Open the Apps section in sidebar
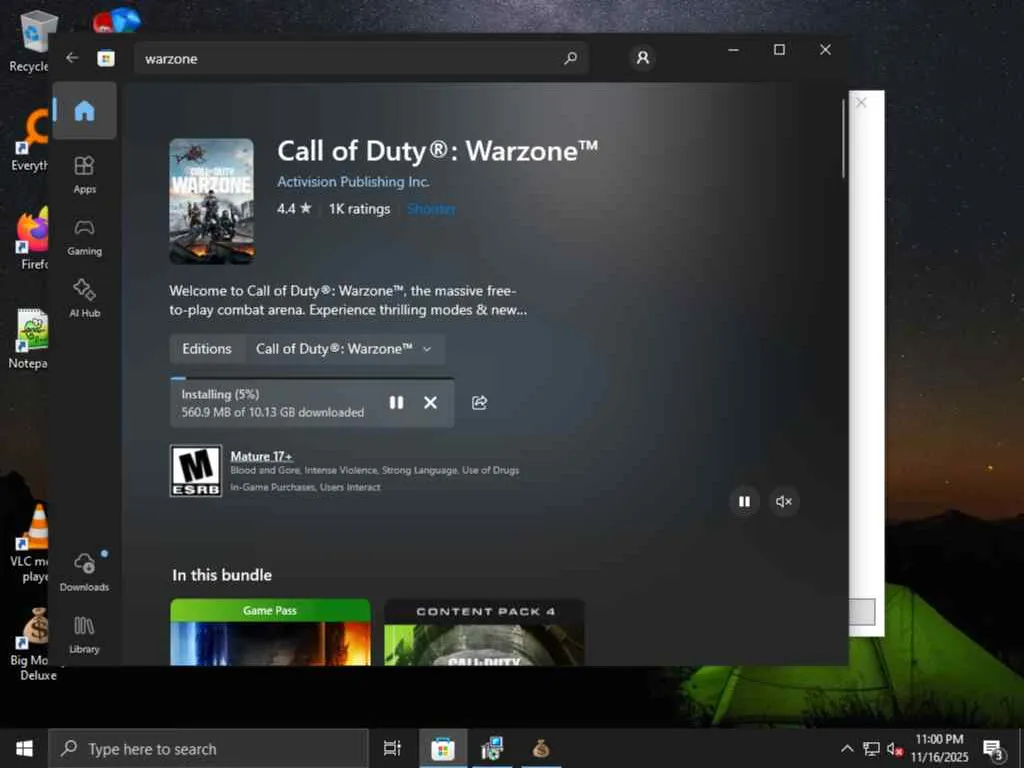The width and height of the screenshot is (1024, 768). pos(84,174)
